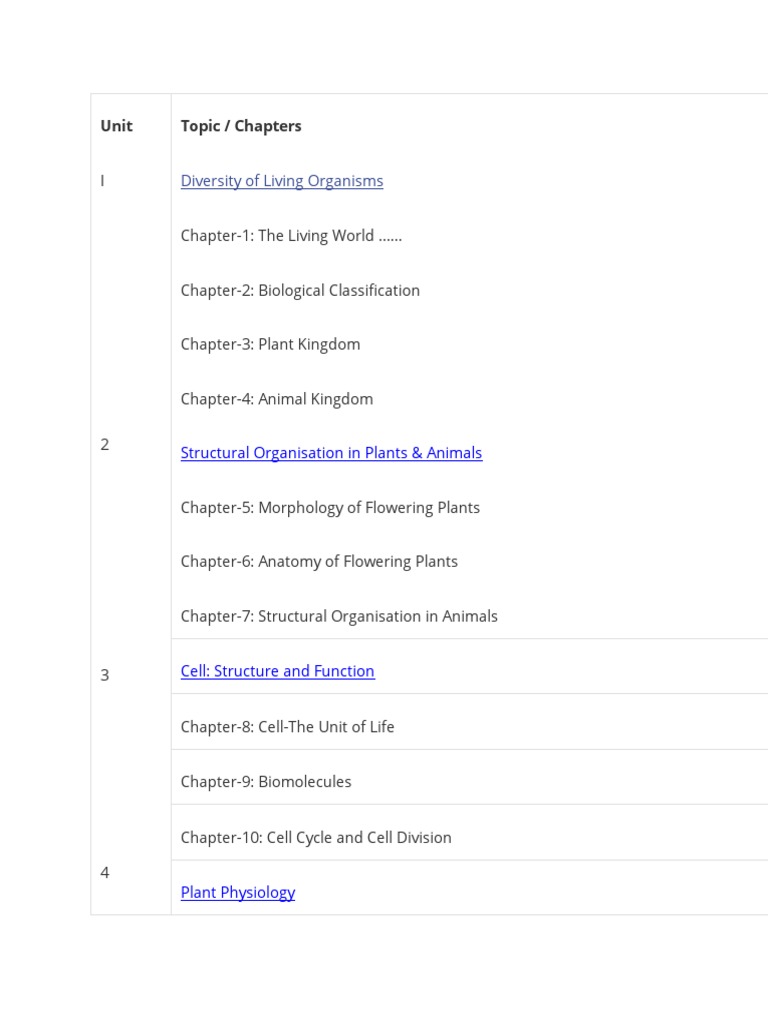Click Structural Organisation in Plants & Animals link

tap(331, 453)
